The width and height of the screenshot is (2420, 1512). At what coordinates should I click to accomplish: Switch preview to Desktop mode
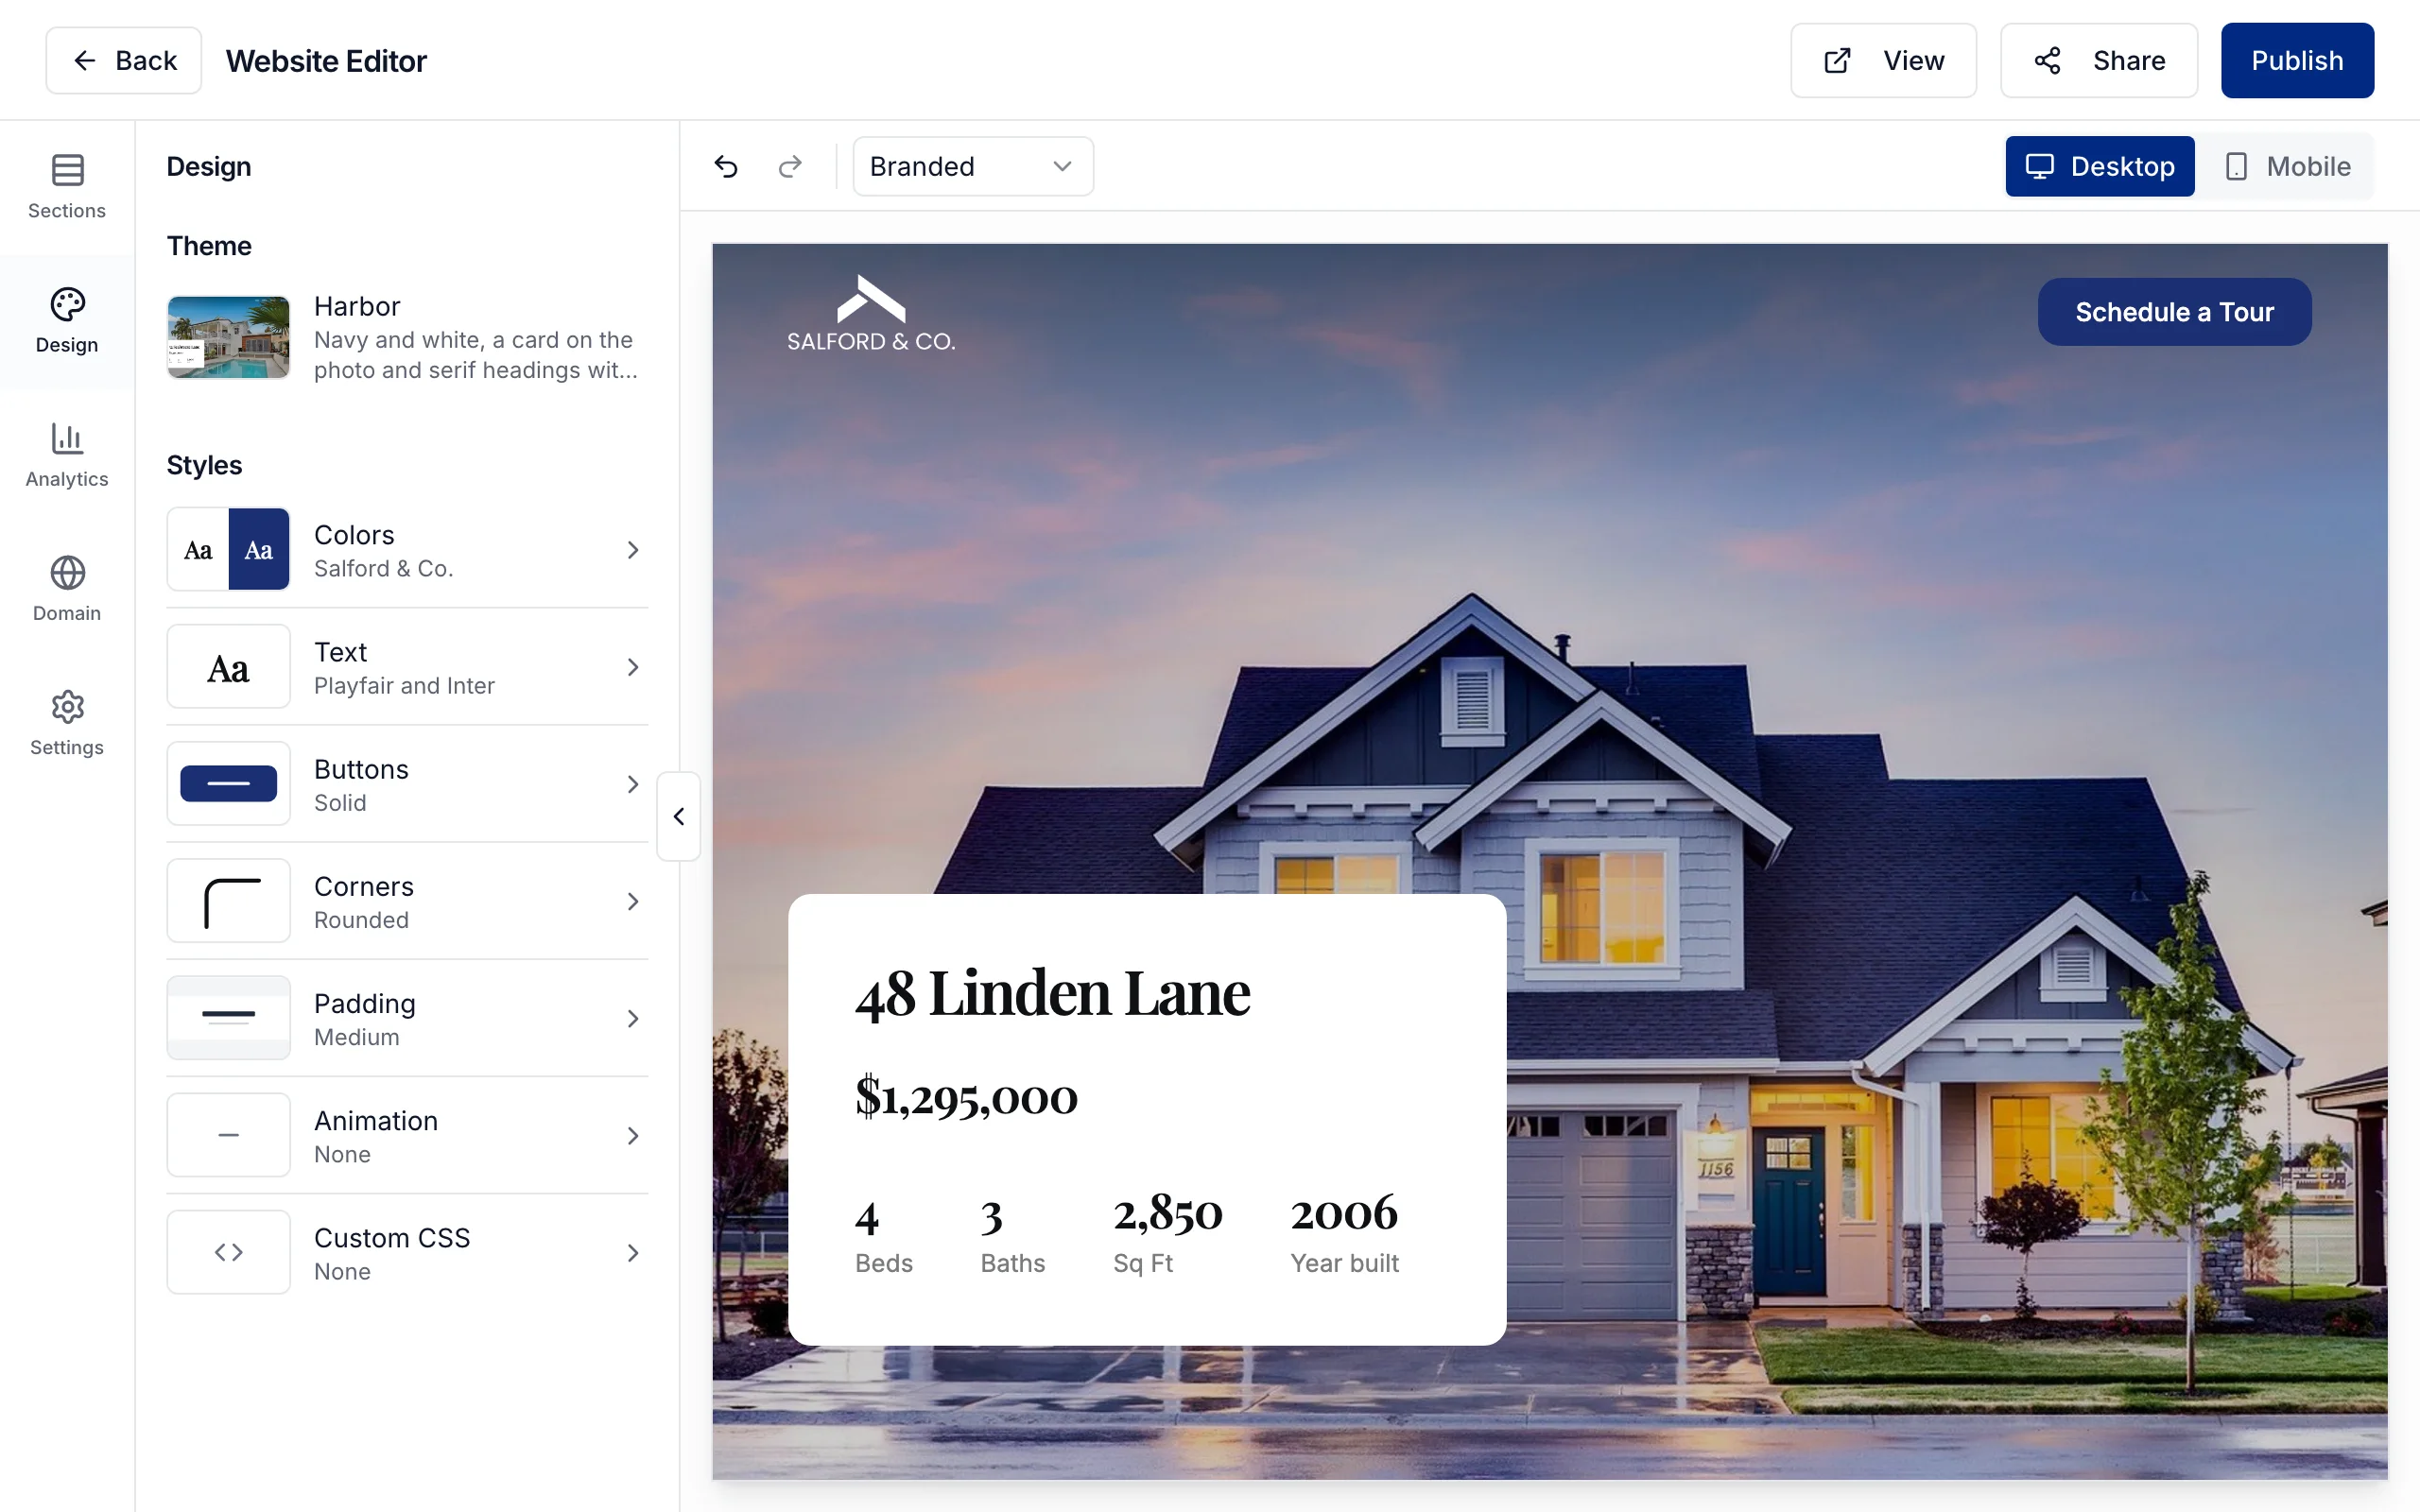pyautogui.click(x=2099, y=166)
